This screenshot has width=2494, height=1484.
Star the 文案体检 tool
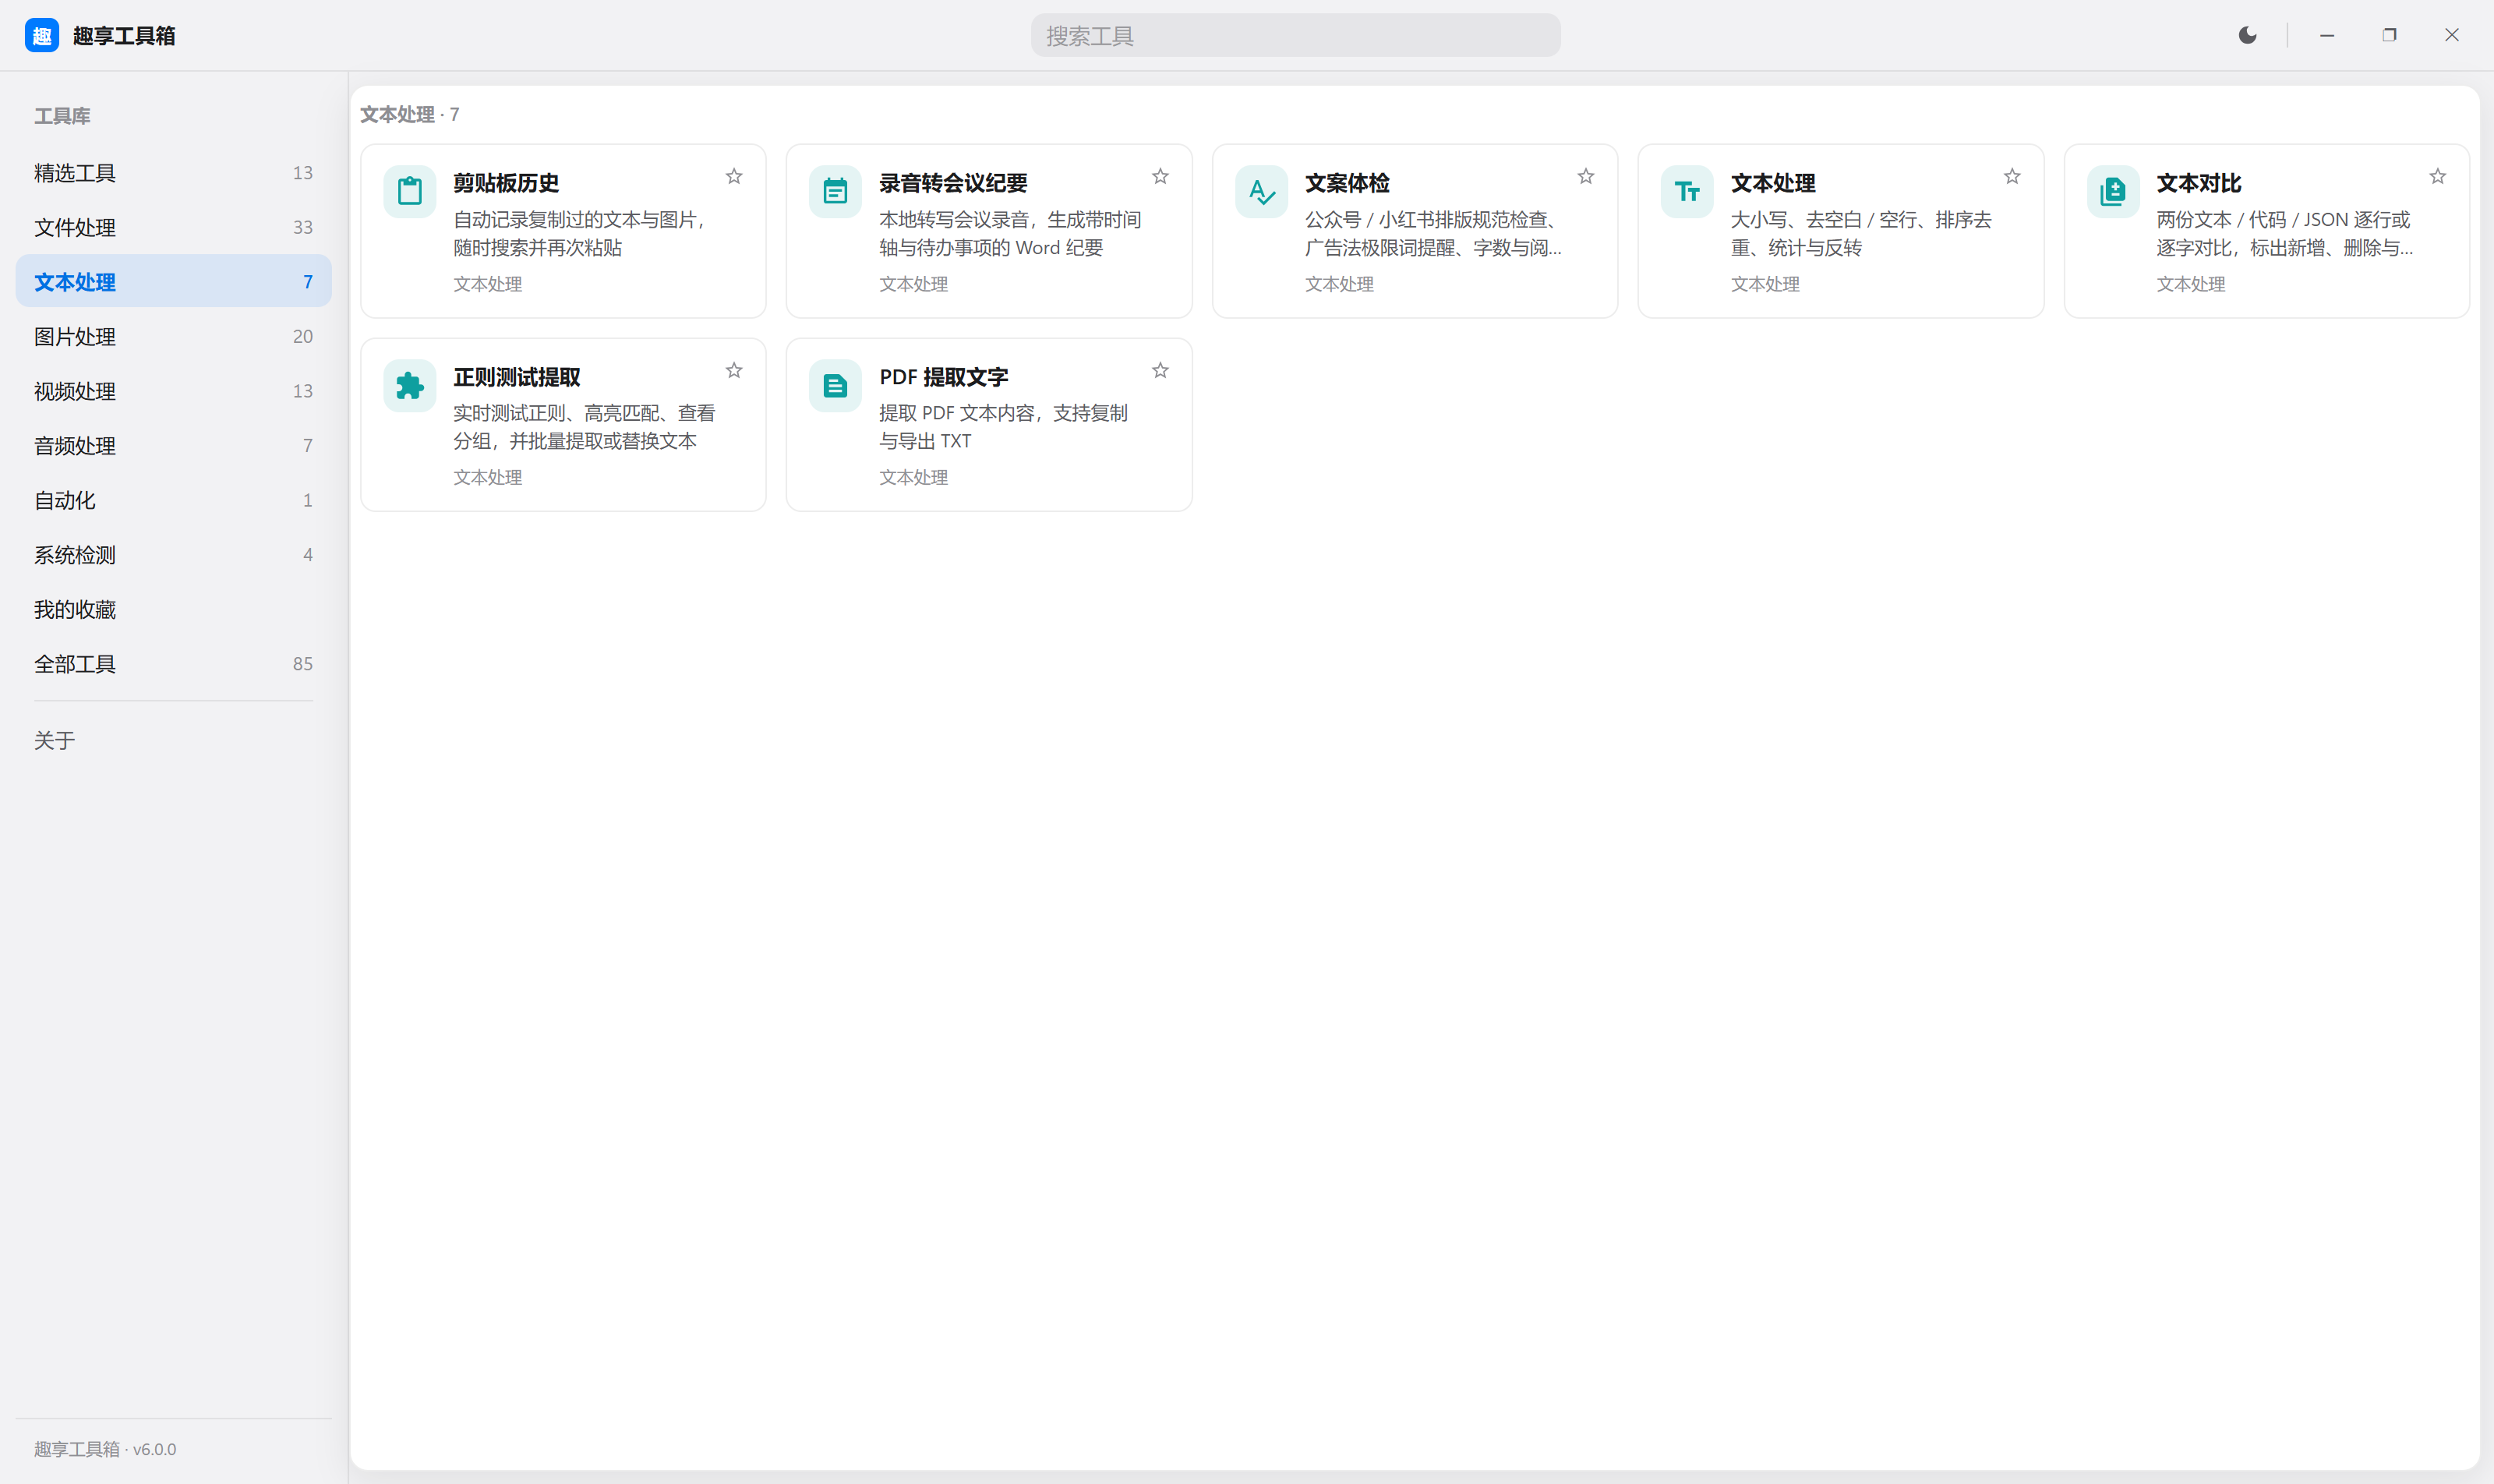pos(1586,176)
